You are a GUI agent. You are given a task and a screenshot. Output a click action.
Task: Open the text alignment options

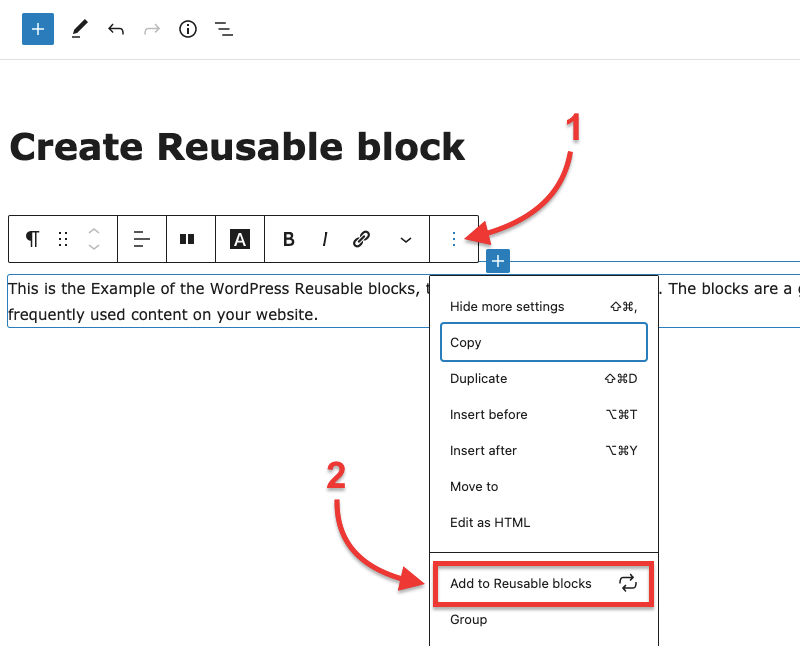click(142, 239)
